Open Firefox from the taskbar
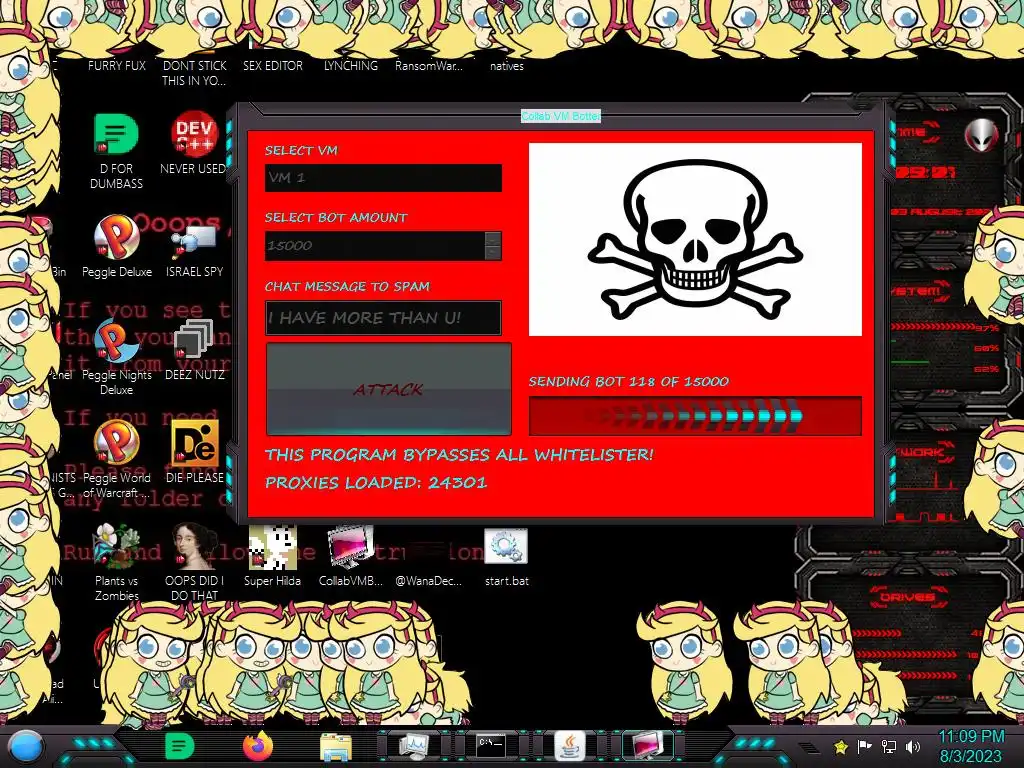This screenshot has width=1024, height=768. click(x=258, y=746)
